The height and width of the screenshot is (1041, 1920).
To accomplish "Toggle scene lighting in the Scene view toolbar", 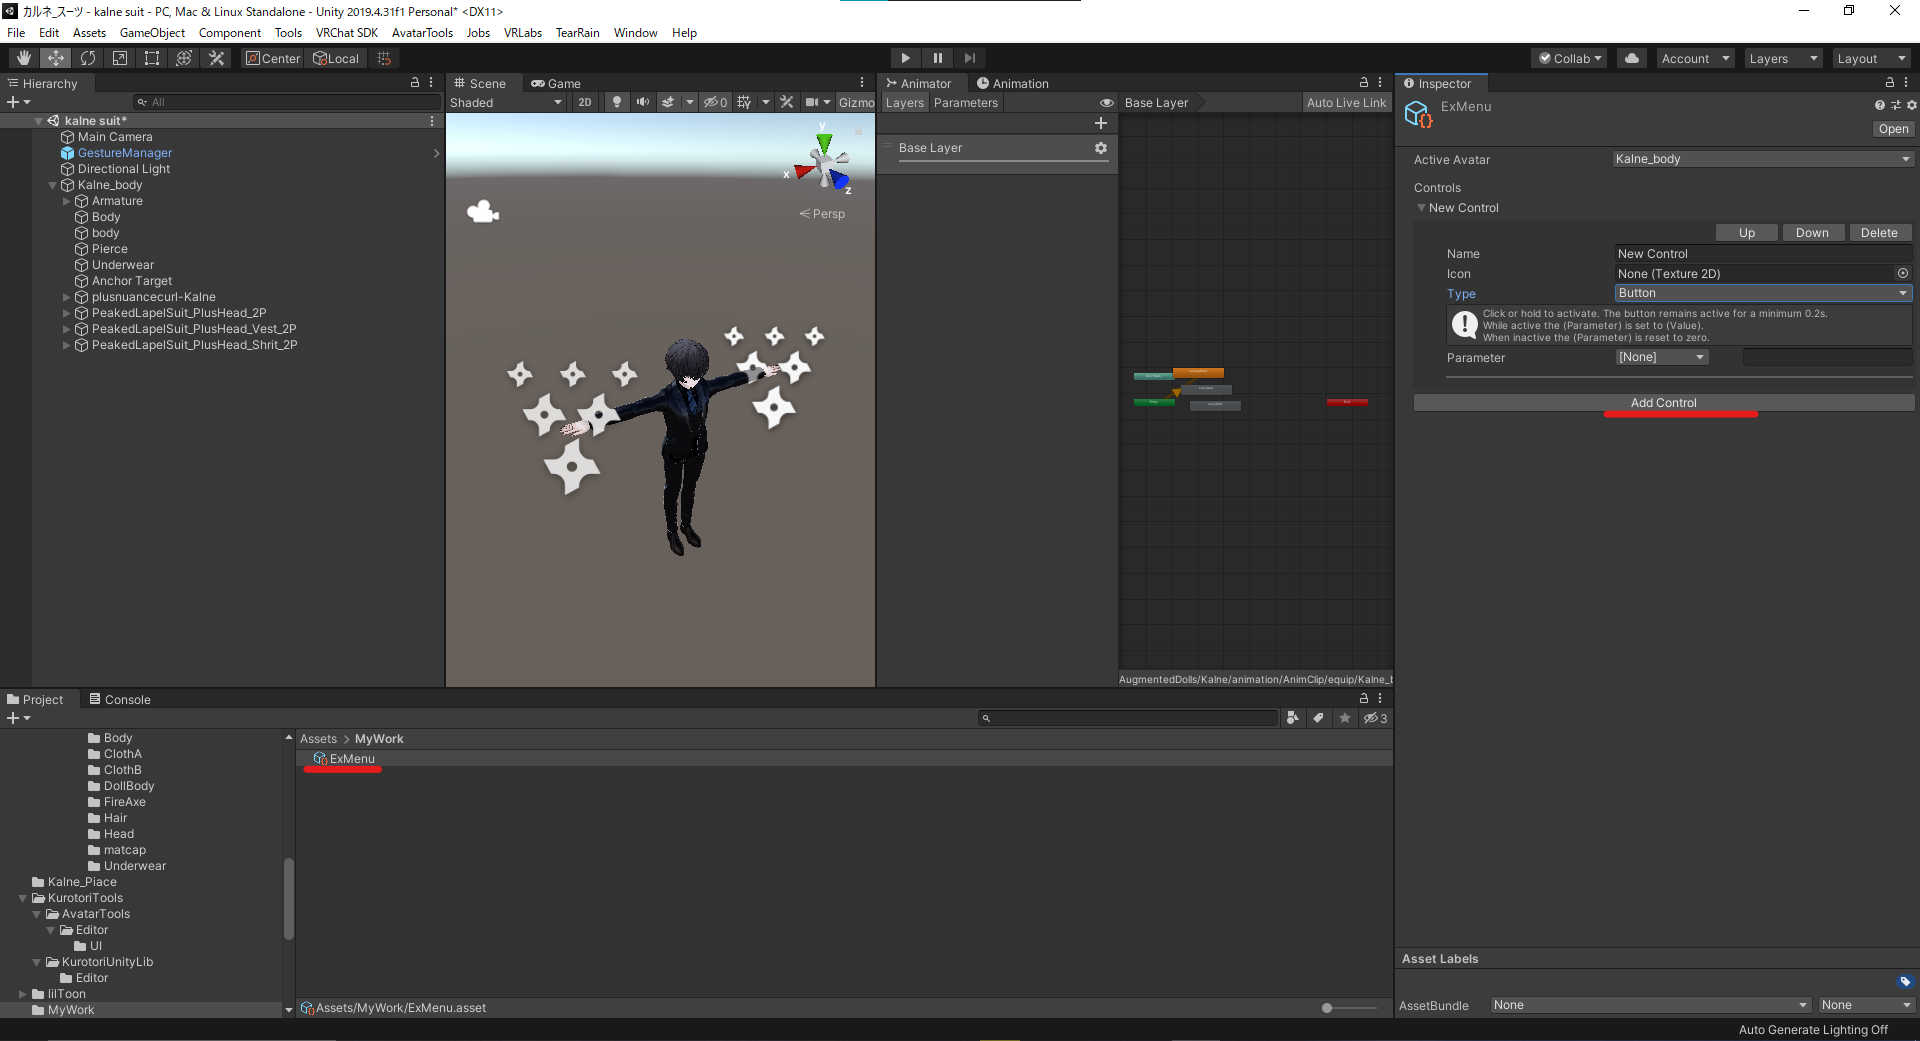I will tap(617, 101).
